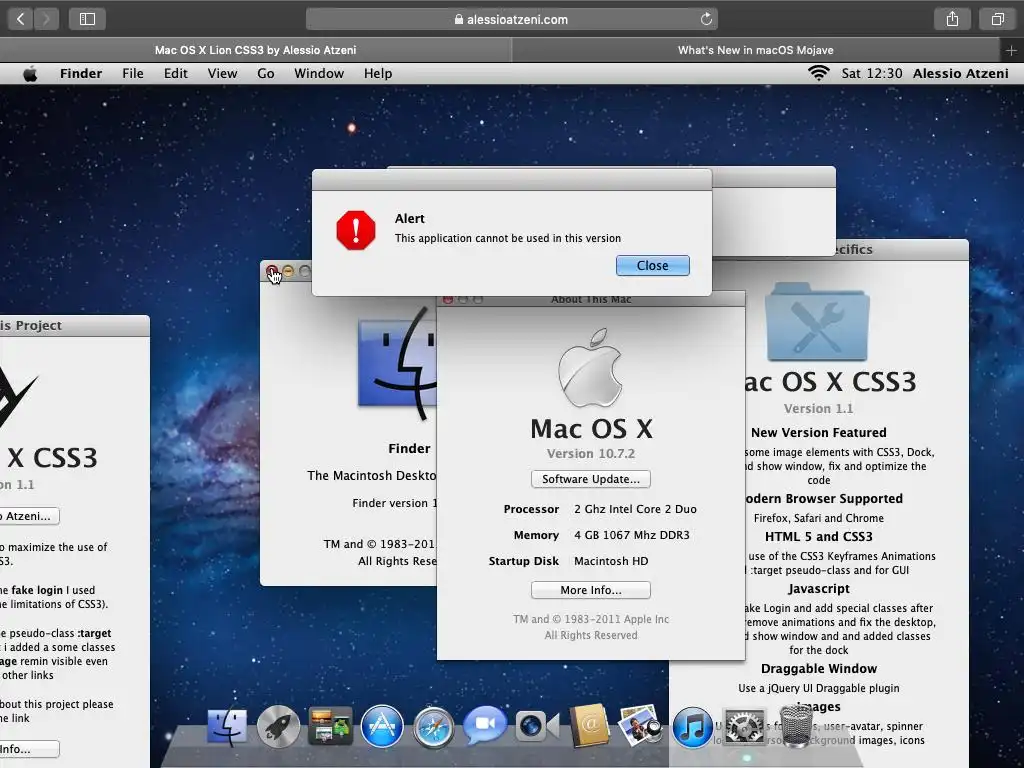Click the 4 GB 1067 Mhz DDR3 value
The height and width of the screenshot is (768, 1024).
pyautogui.click(x=632, y=535)
